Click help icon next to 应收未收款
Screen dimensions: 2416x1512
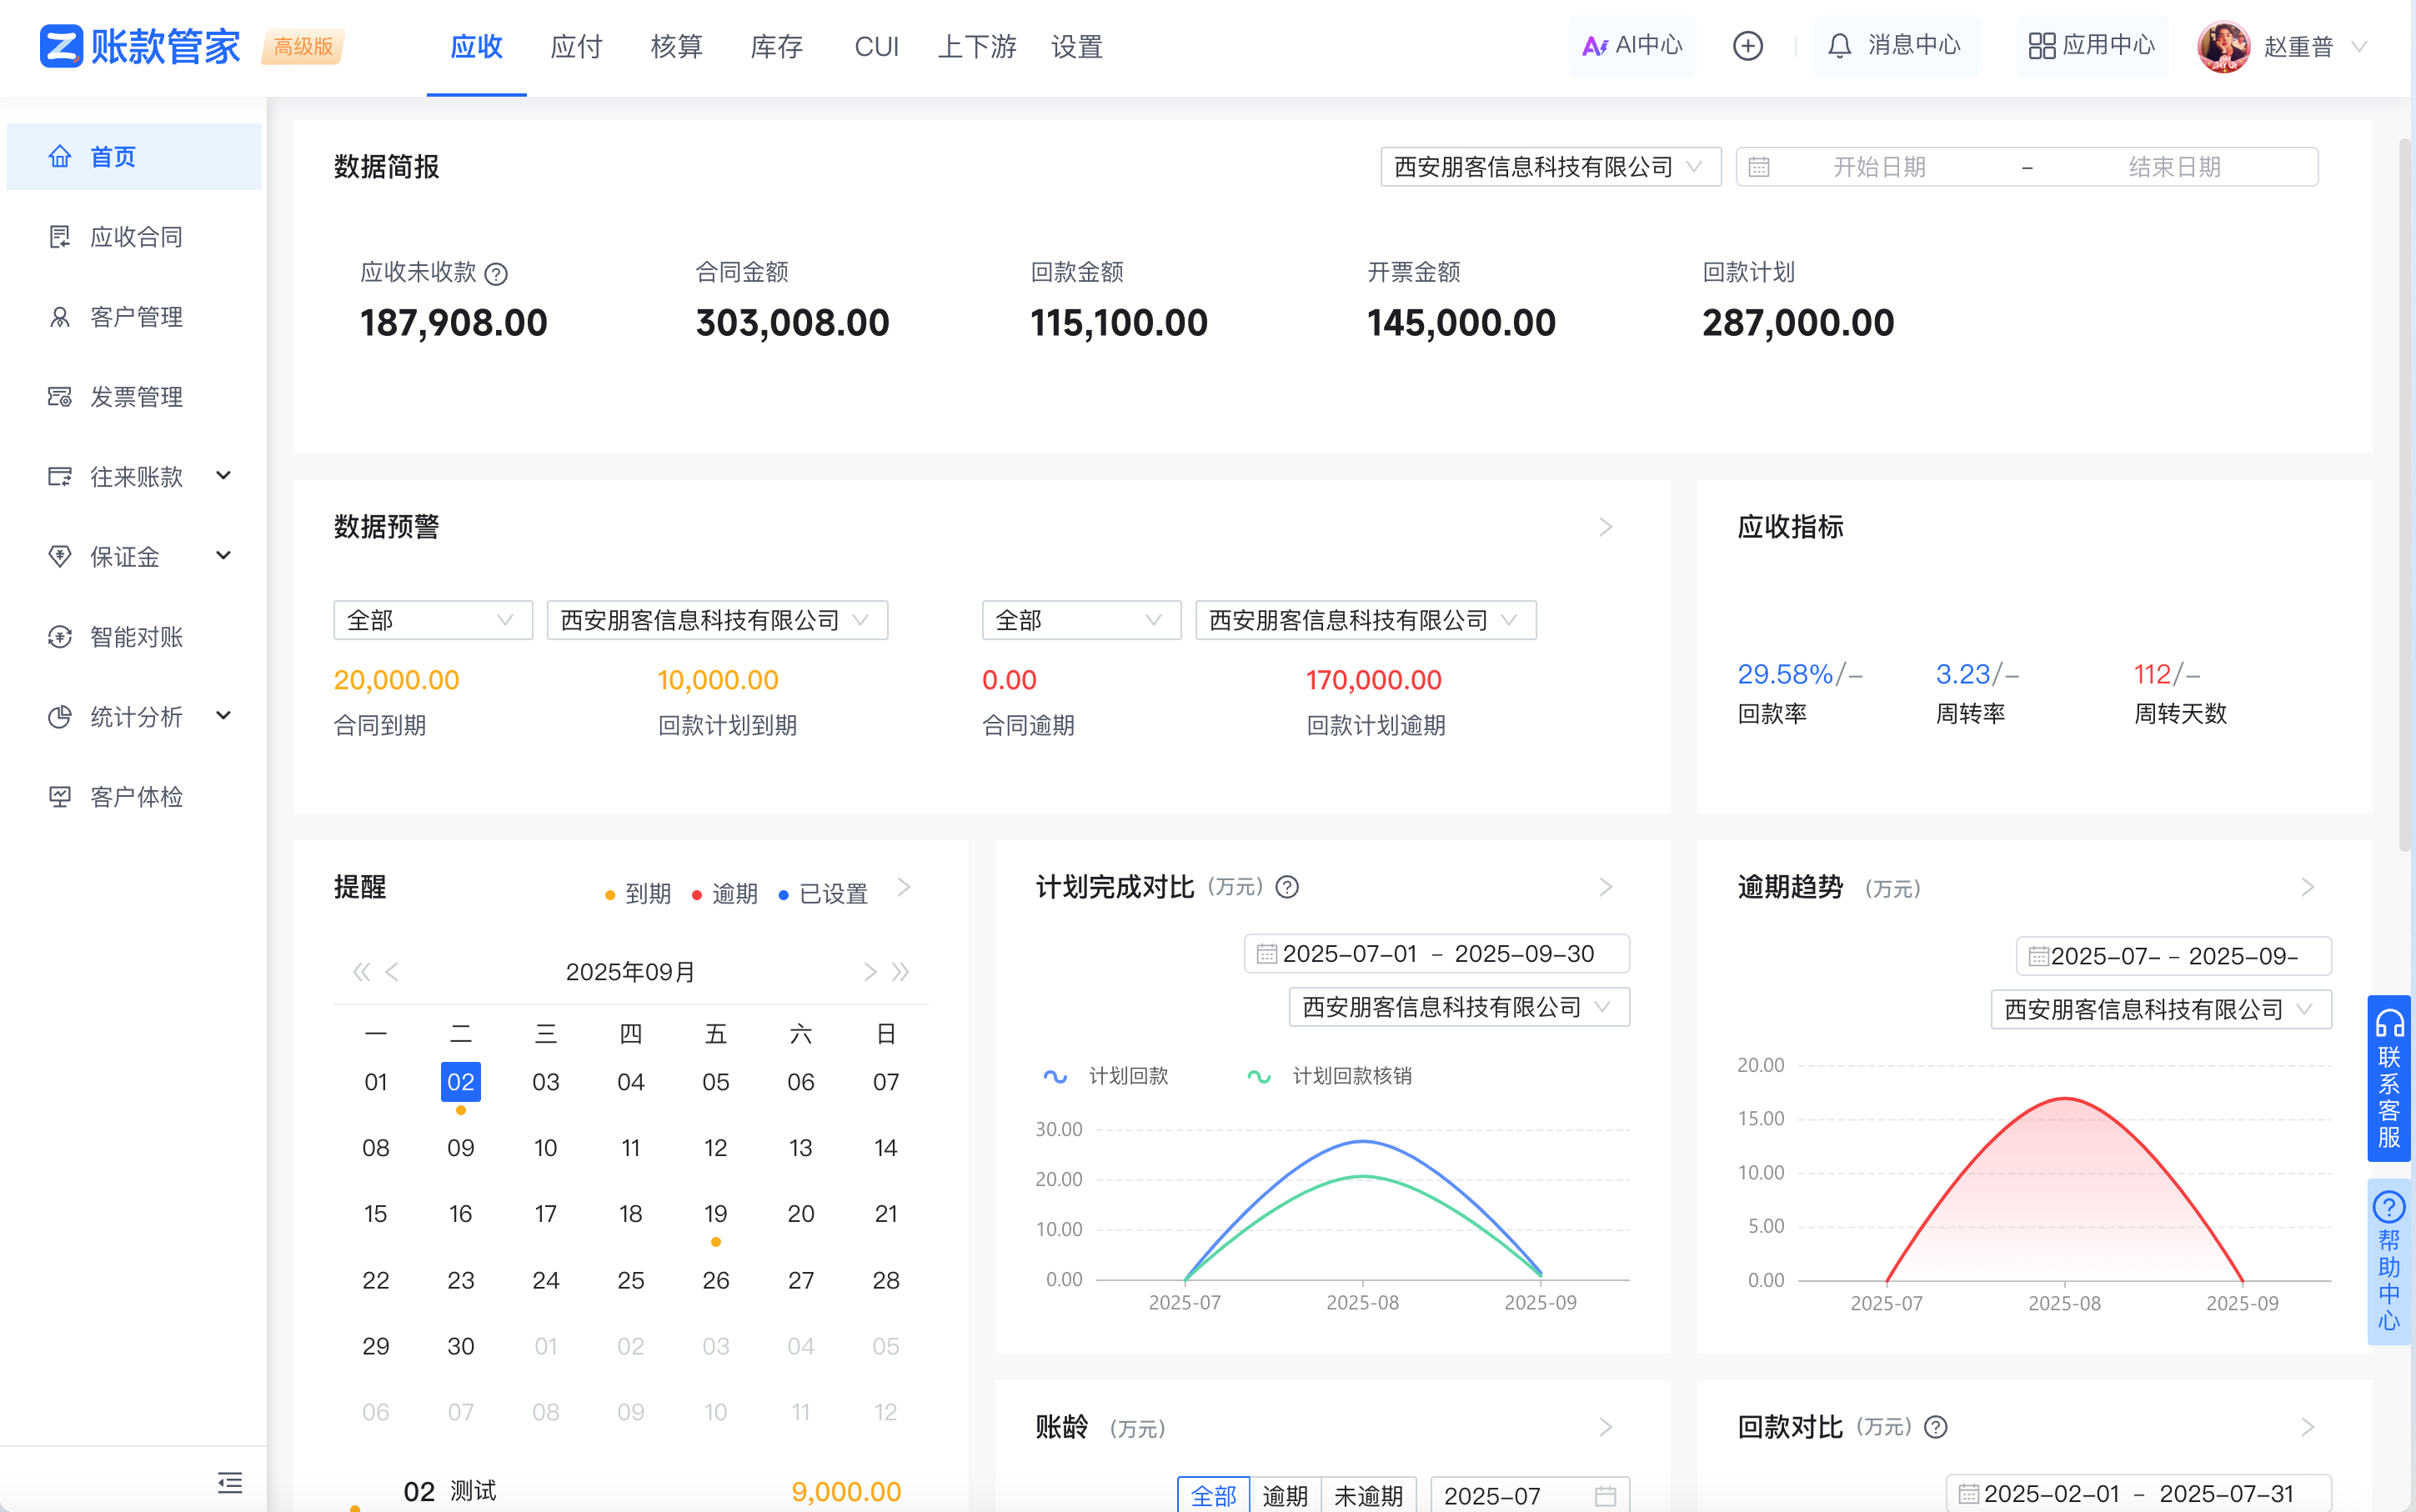[496, 273]
